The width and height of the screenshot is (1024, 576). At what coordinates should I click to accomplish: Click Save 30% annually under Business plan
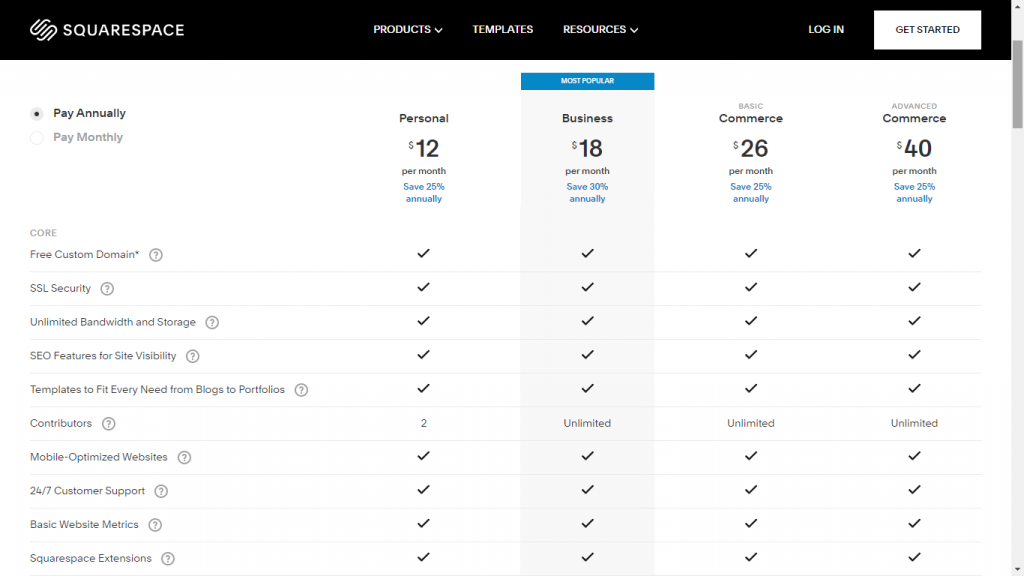[x=587, y=192]
